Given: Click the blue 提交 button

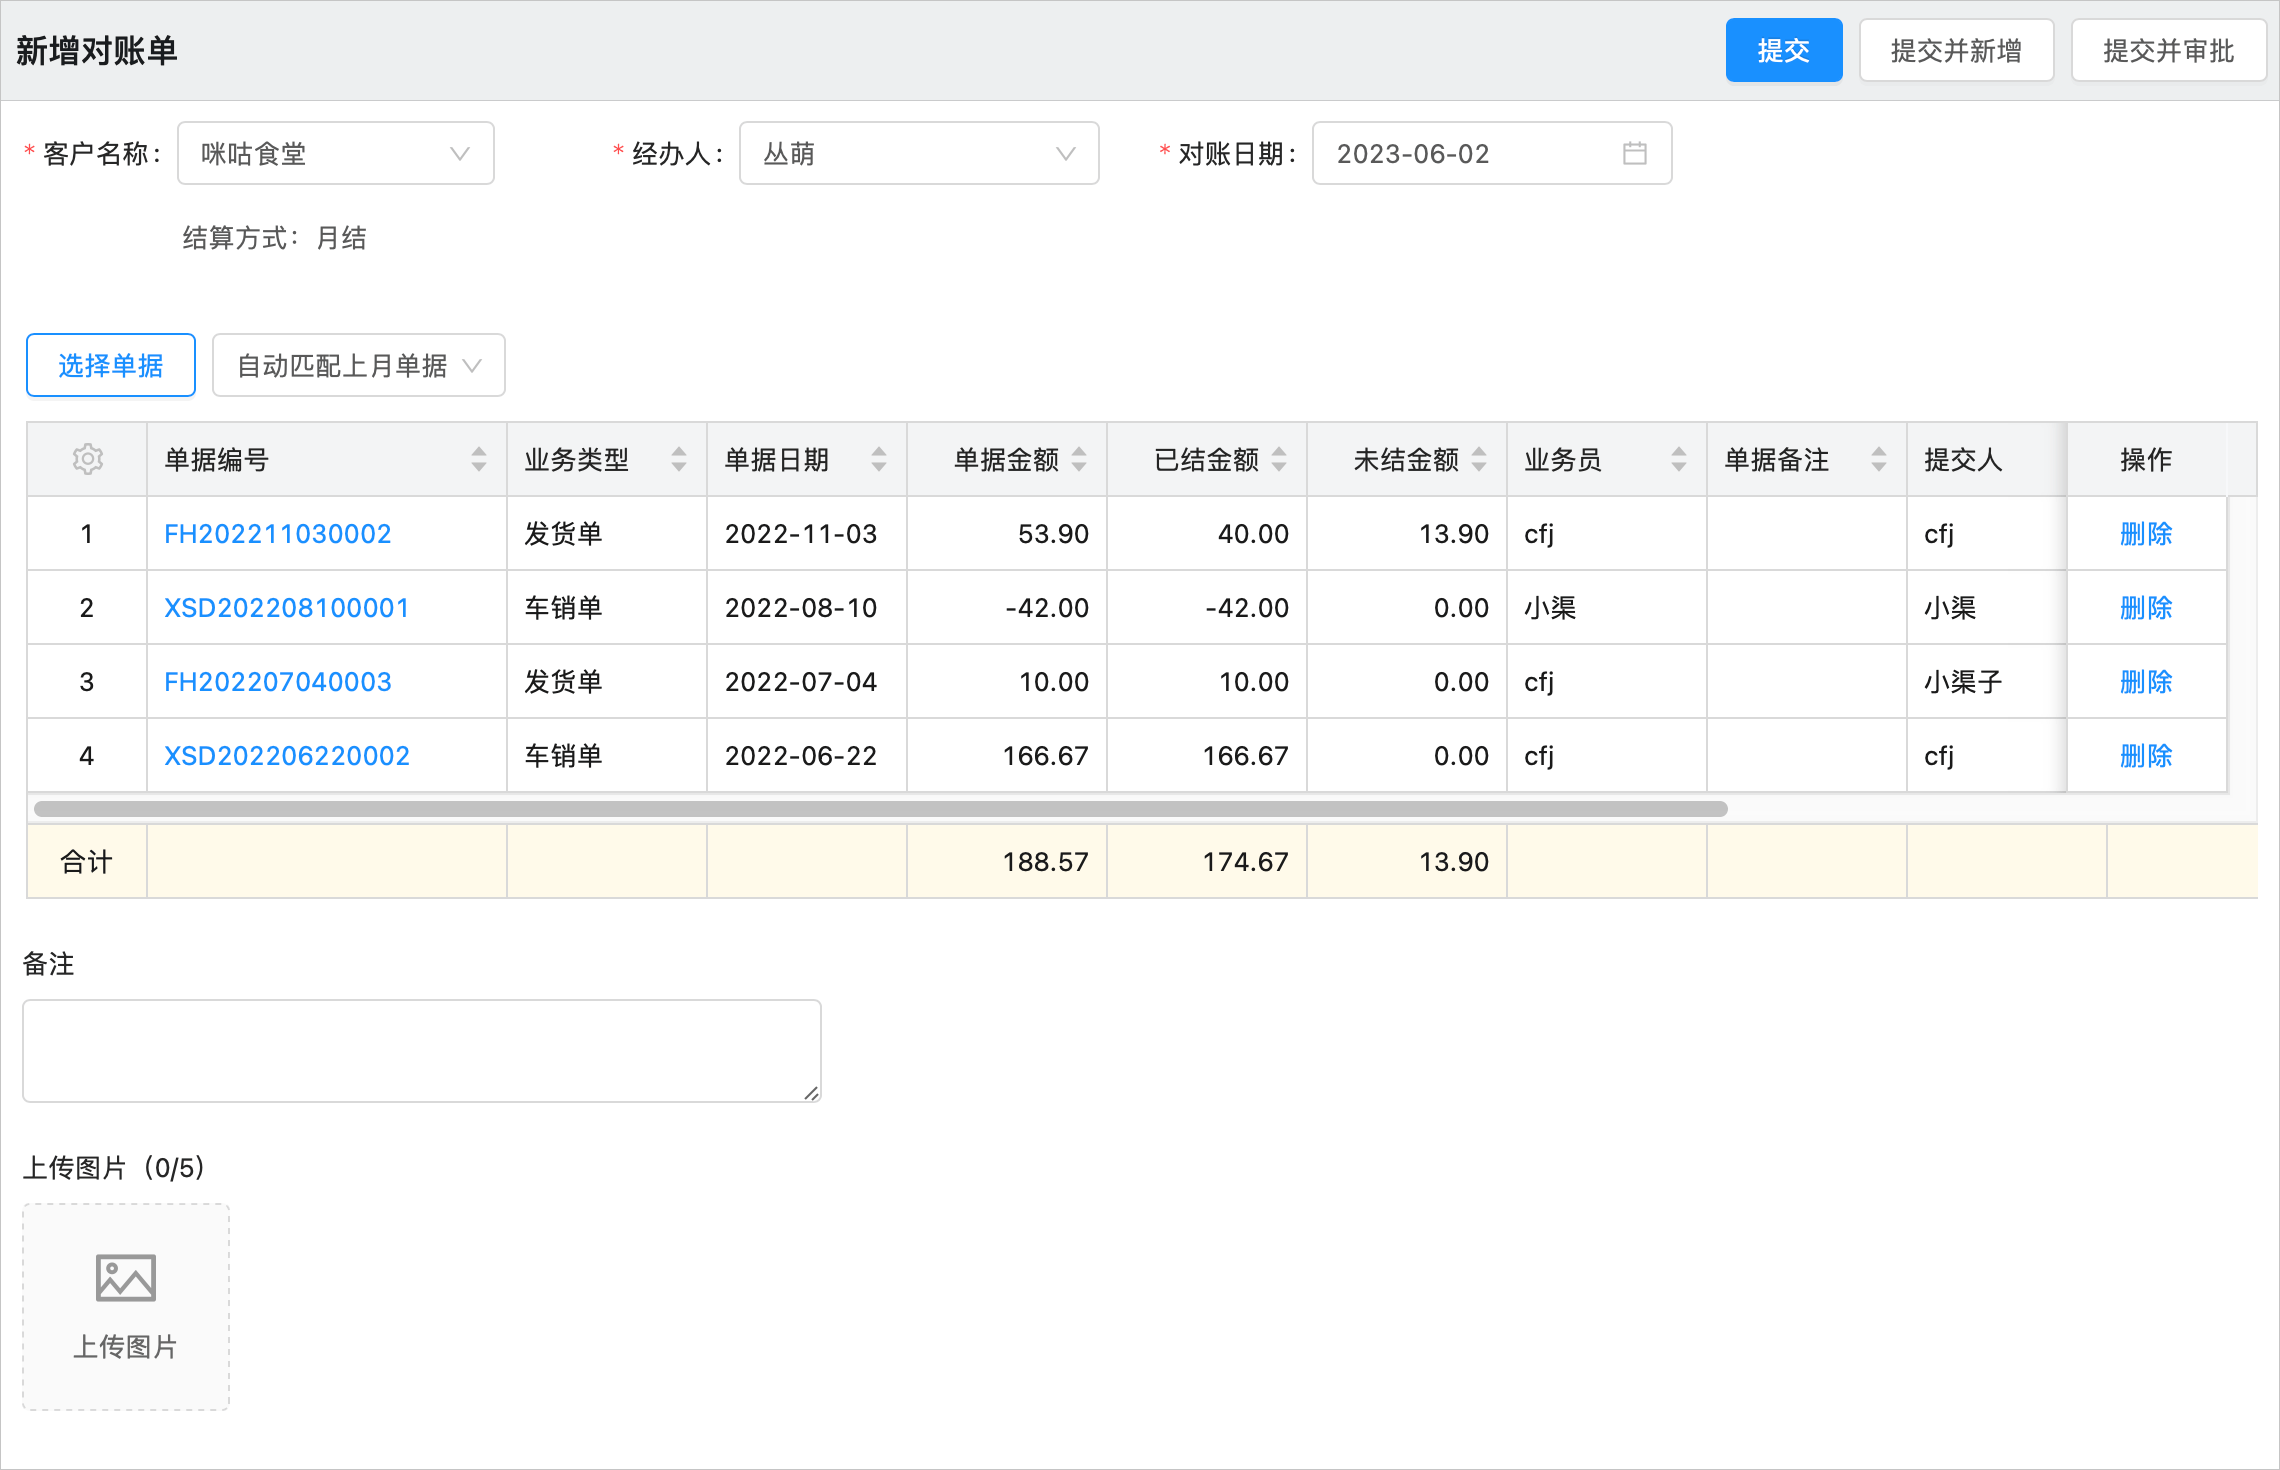Looking at the screenshot, I should coord(1783,50).
